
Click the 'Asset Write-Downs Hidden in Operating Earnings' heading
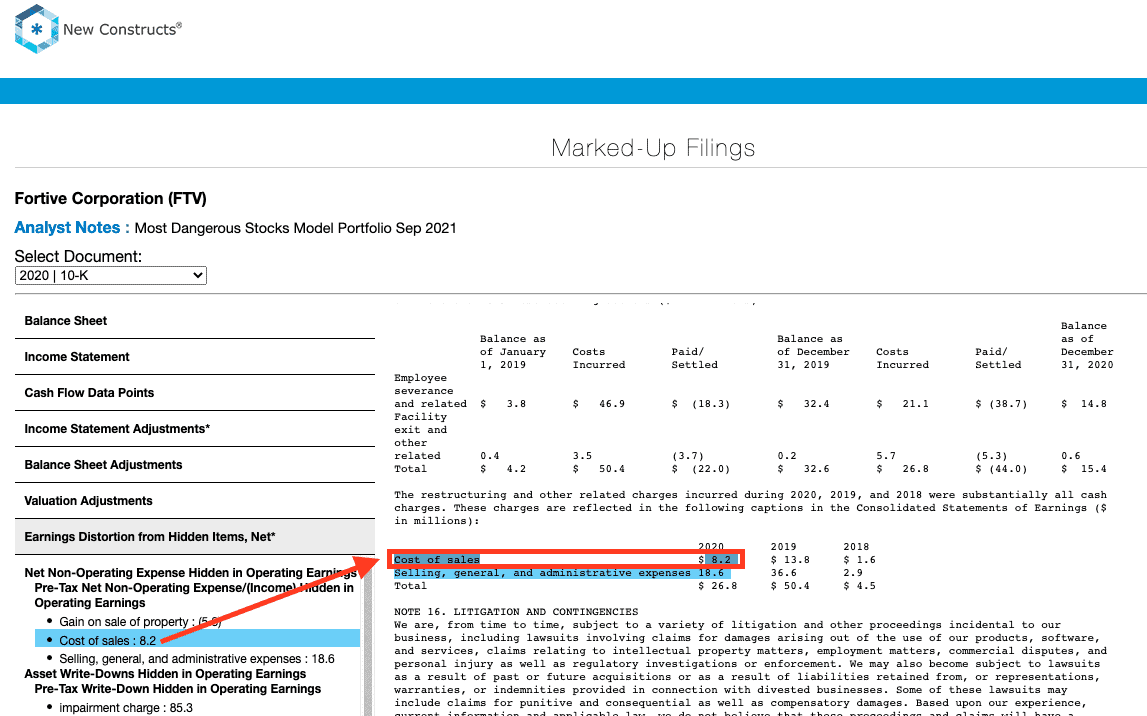(x=165, y=674)
